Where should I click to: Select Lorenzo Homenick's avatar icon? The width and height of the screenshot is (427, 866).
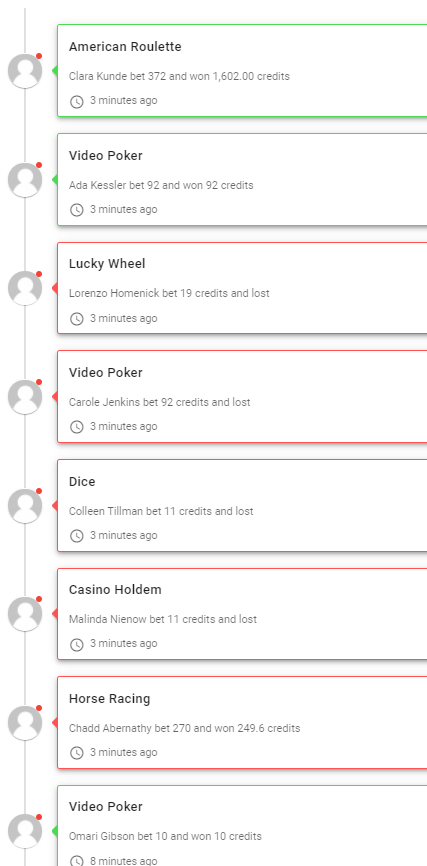click(25, 288)
